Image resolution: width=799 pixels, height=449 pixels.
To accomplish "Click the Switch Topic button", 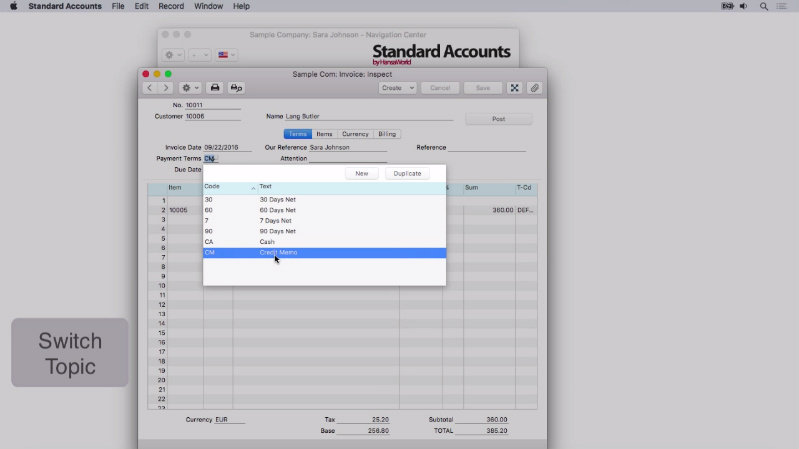I will [70, 353].
